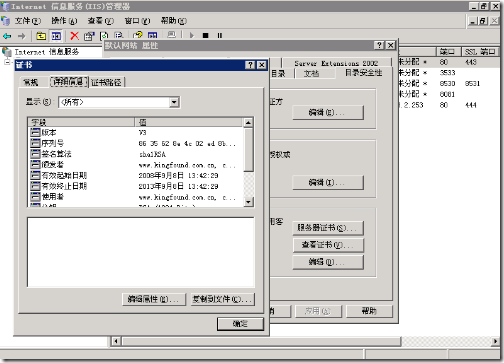Screen dimensions: 504x363
Task: Click the 编辑(D) secure communications button
Action: click(x=328, y=262)
